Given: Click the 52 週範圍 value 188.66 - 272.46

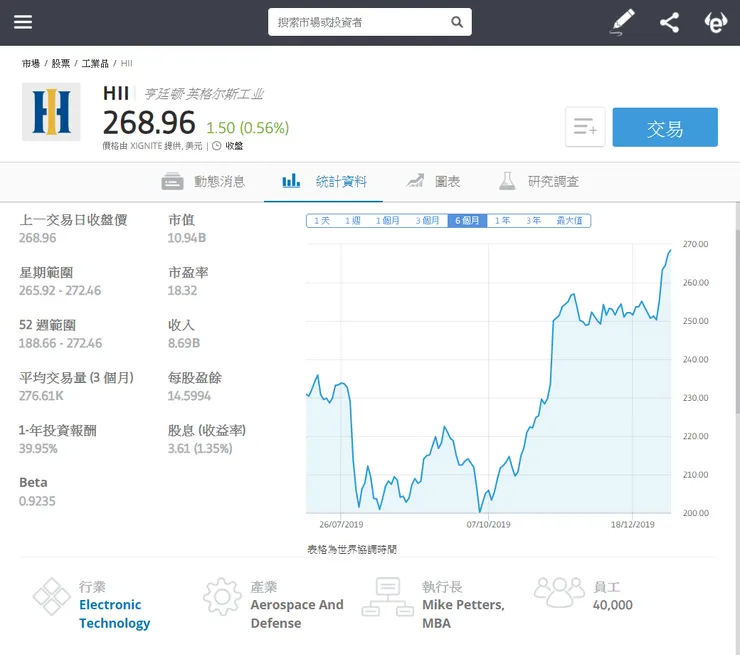Looking at the screenshot, I should [x=60, y=343].
